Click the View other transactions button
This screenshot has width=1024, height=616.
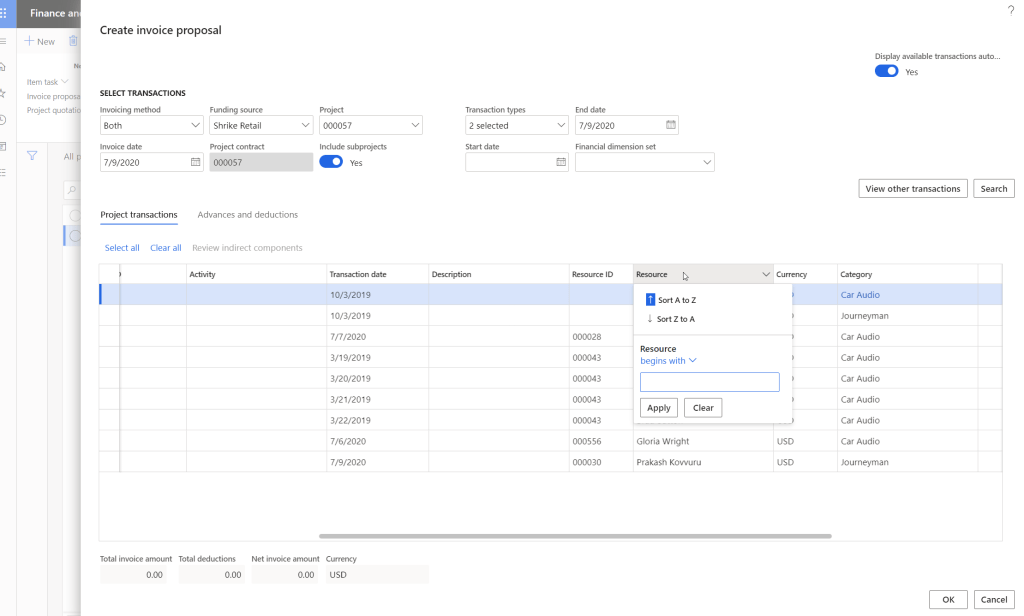click(x=912, y=188)
